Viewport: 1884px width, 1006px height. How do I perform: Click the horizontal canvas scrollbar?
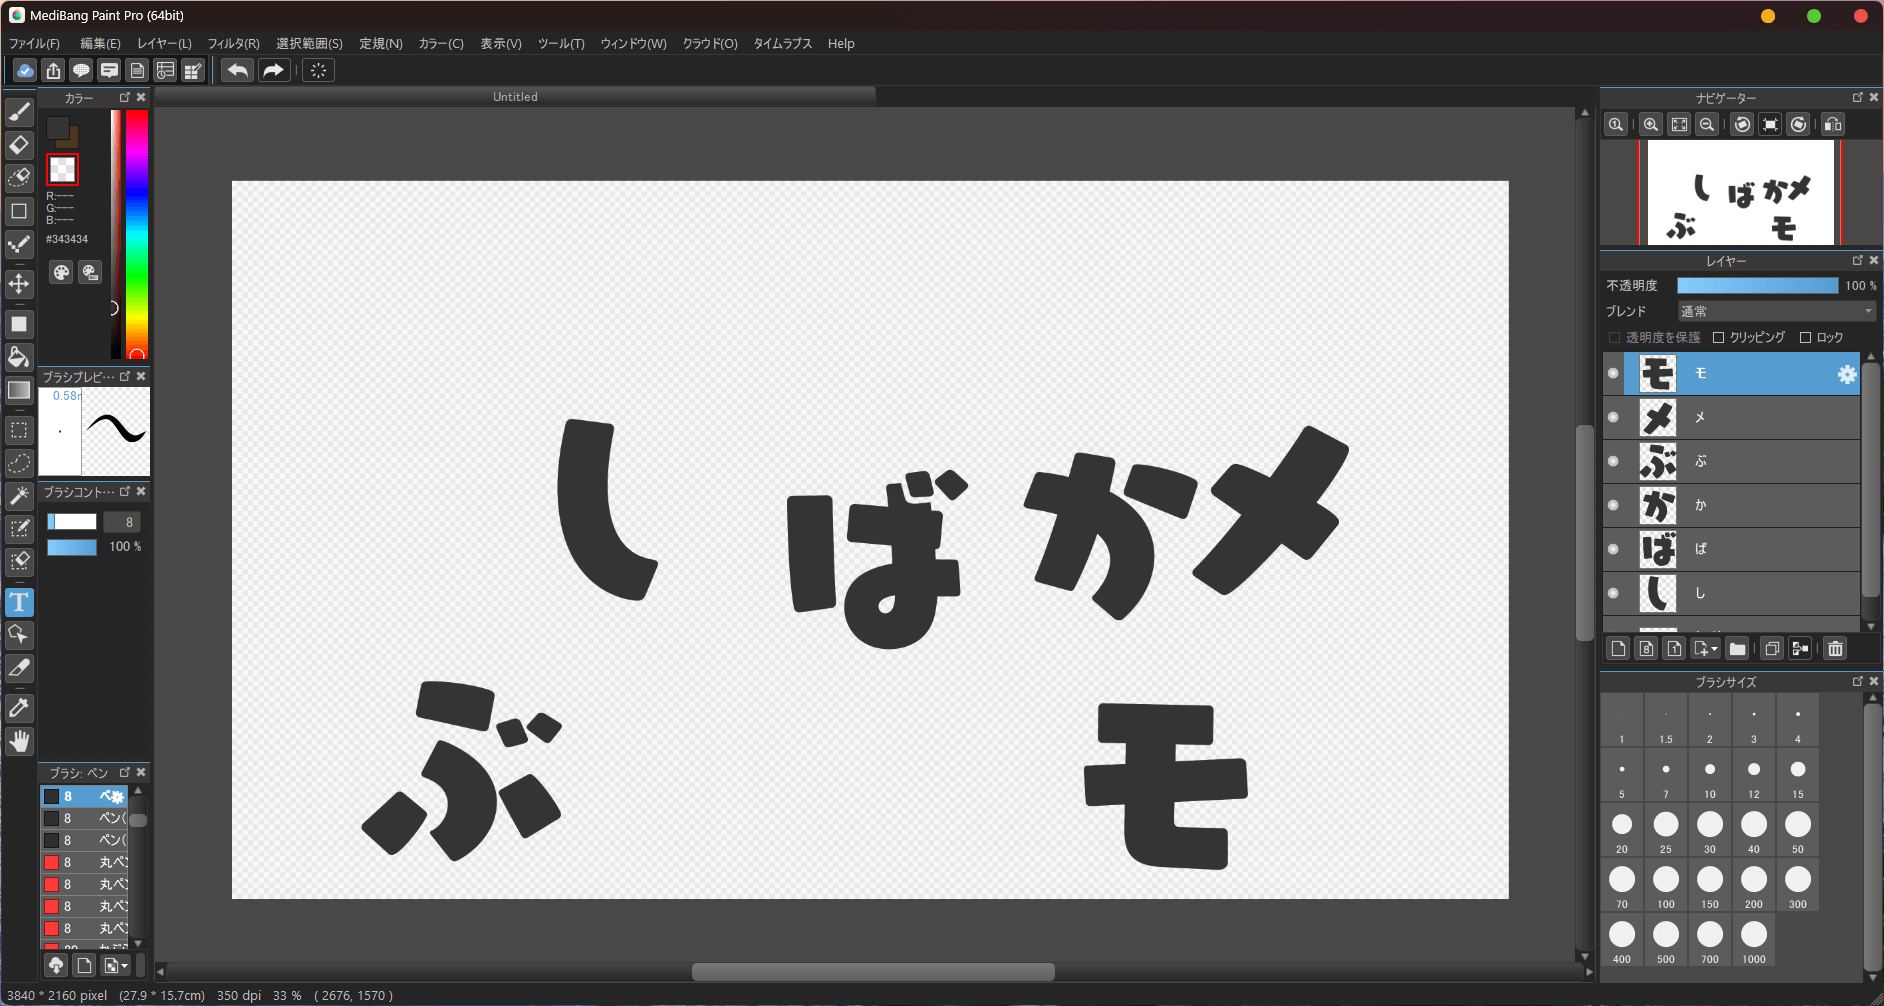click(x=873, y=971)
